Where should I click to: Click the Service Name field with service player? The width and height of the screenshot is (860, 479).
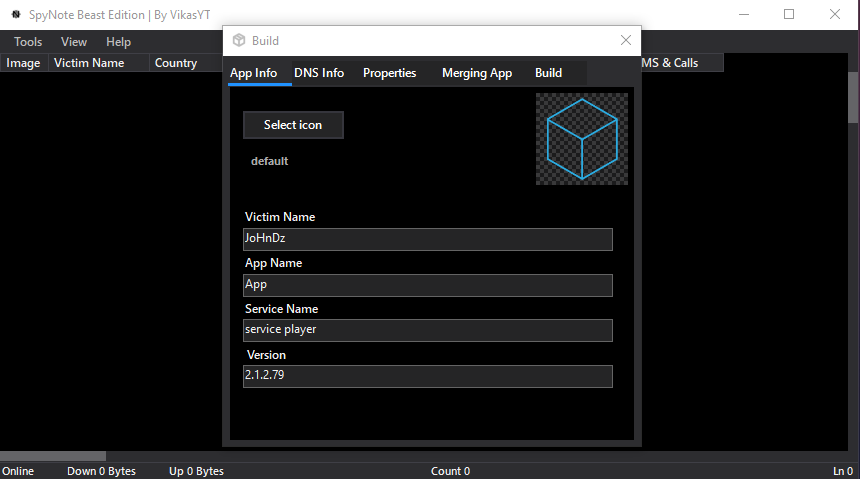coord(428,330)
